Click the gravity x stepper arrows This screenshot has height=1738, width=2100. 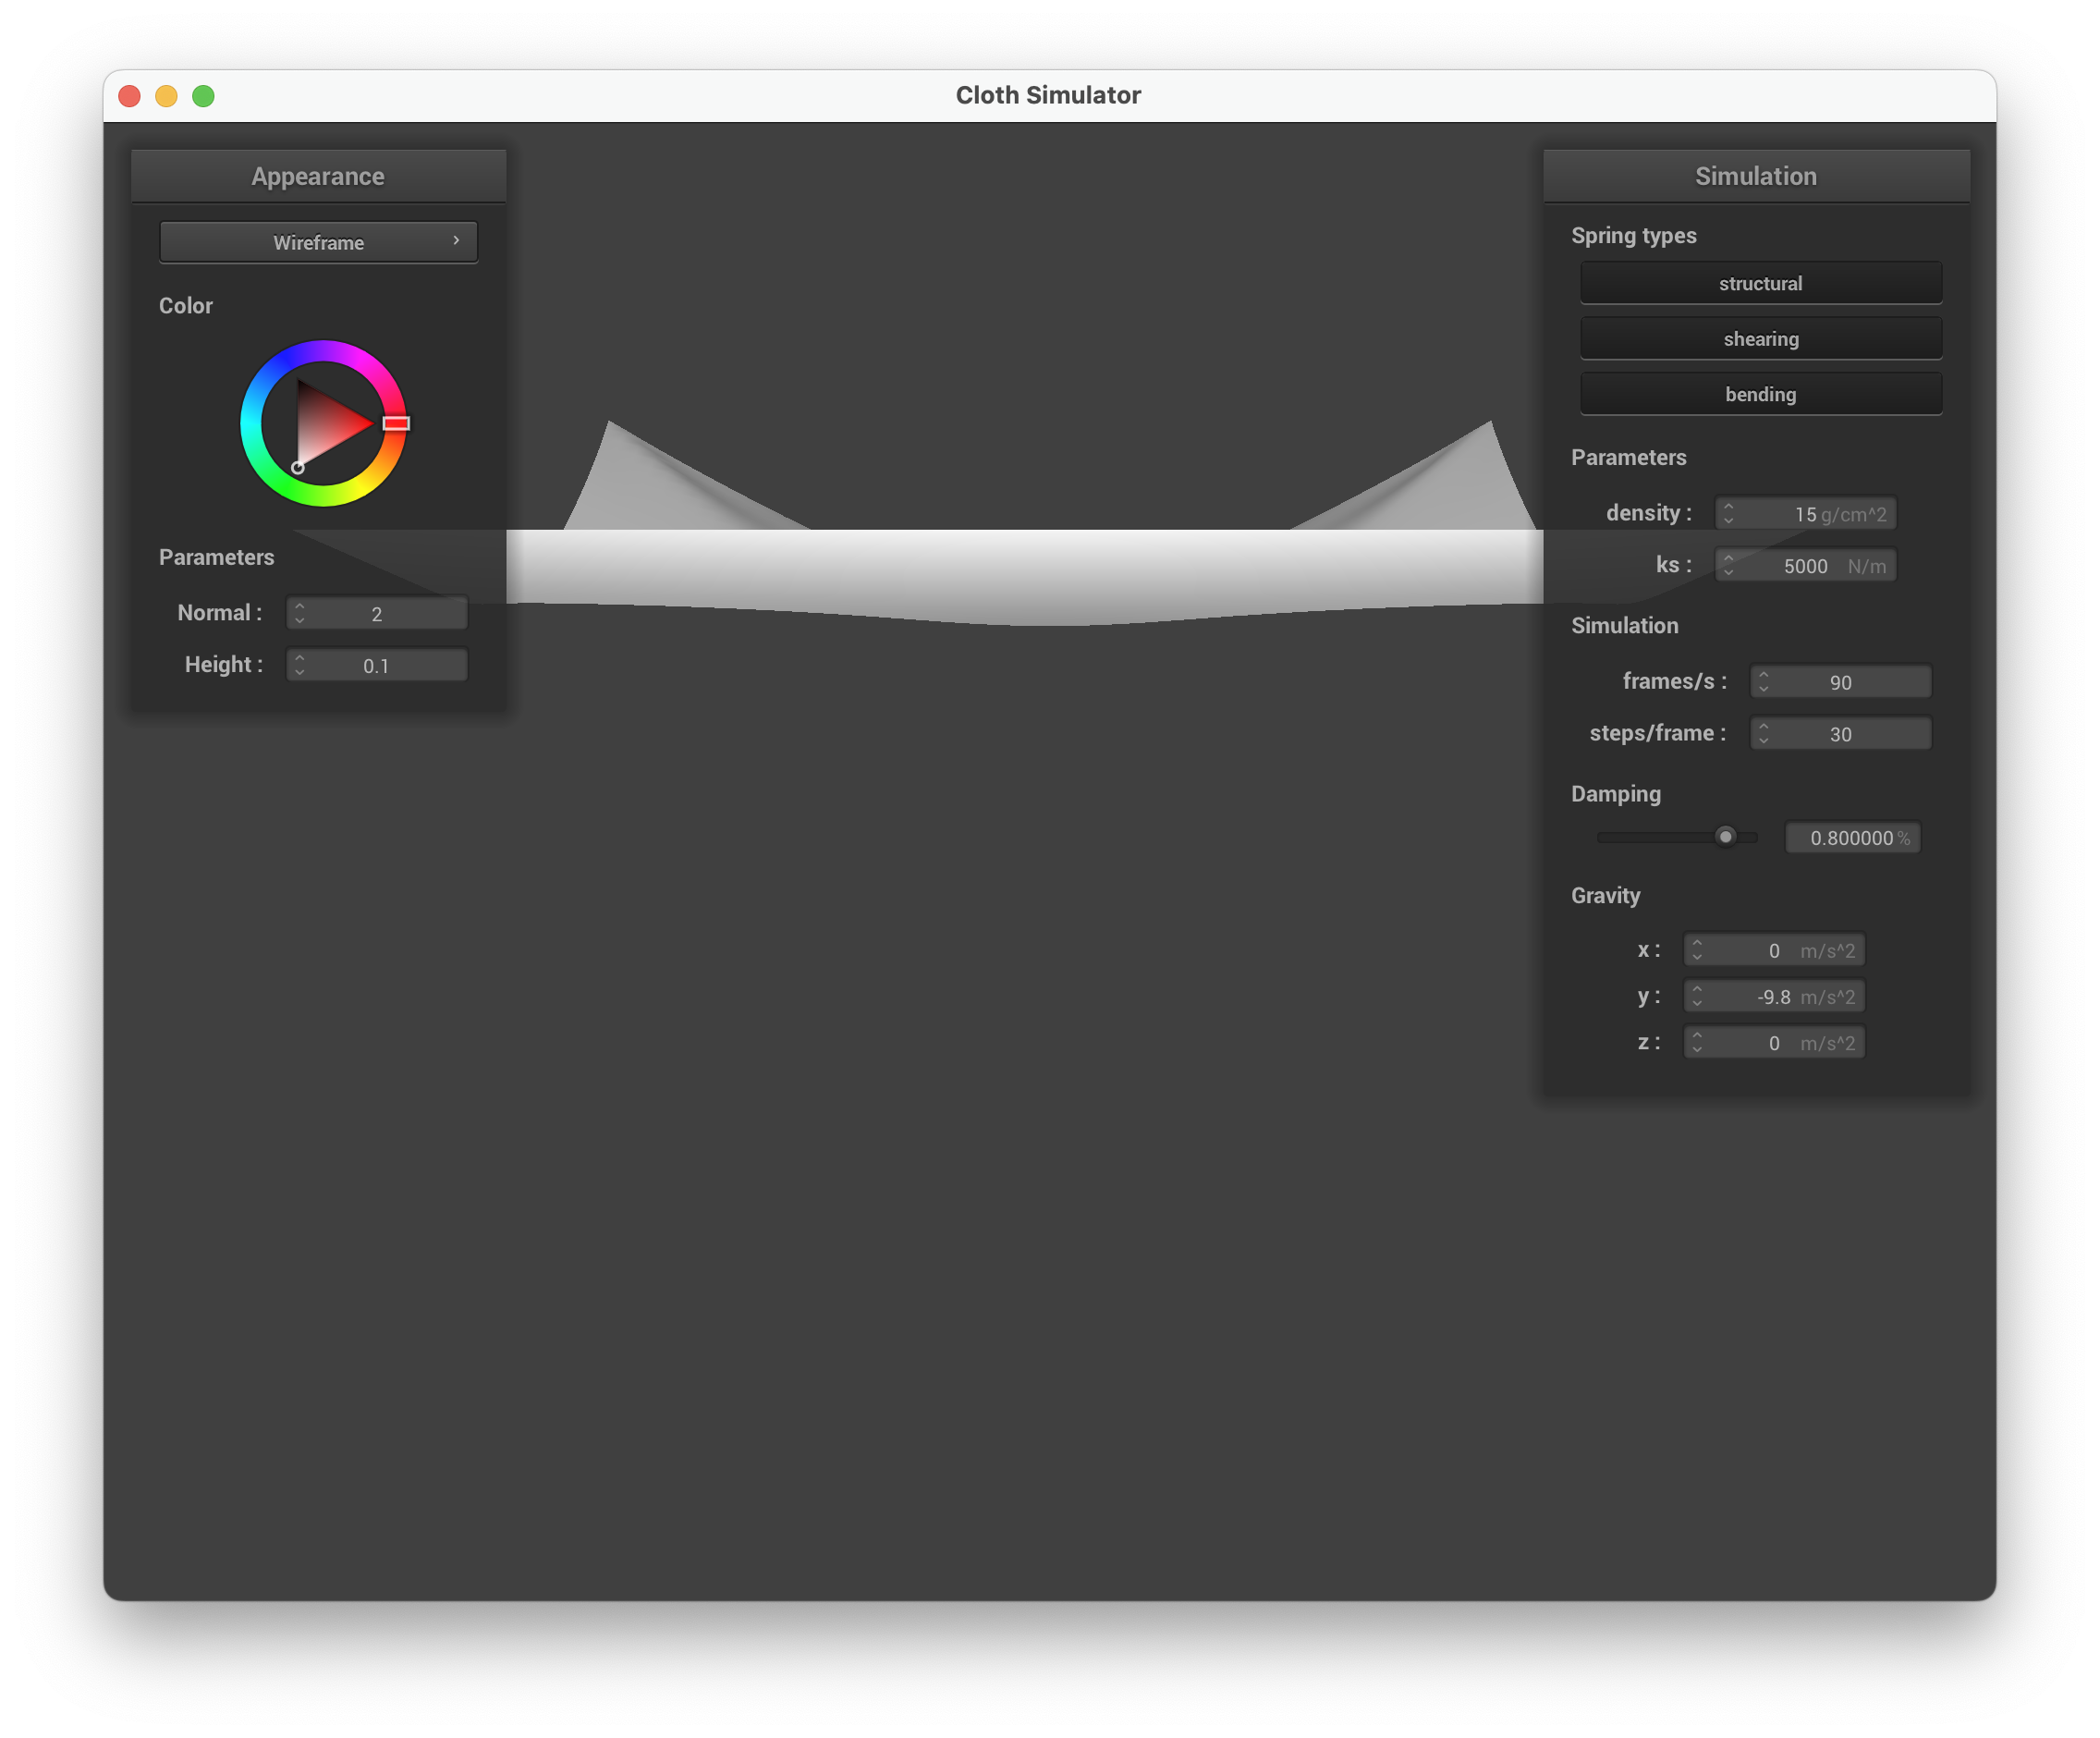(1696, 951)
